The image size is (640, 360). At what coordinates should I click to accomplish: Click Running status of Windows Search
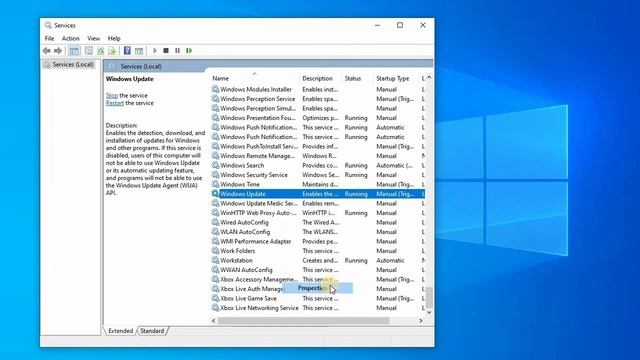356,165
